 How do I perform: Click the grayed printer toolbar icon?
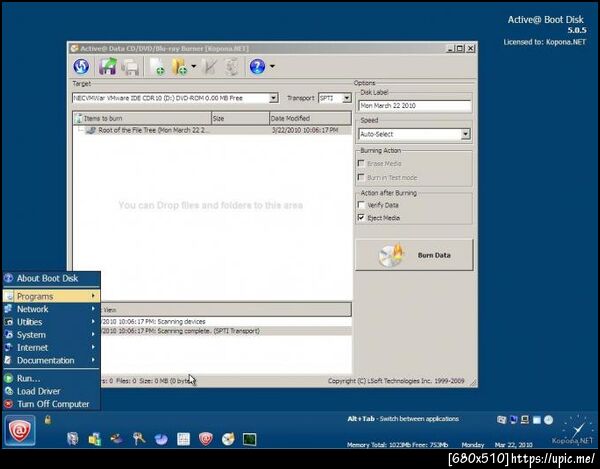pos(130,67)
